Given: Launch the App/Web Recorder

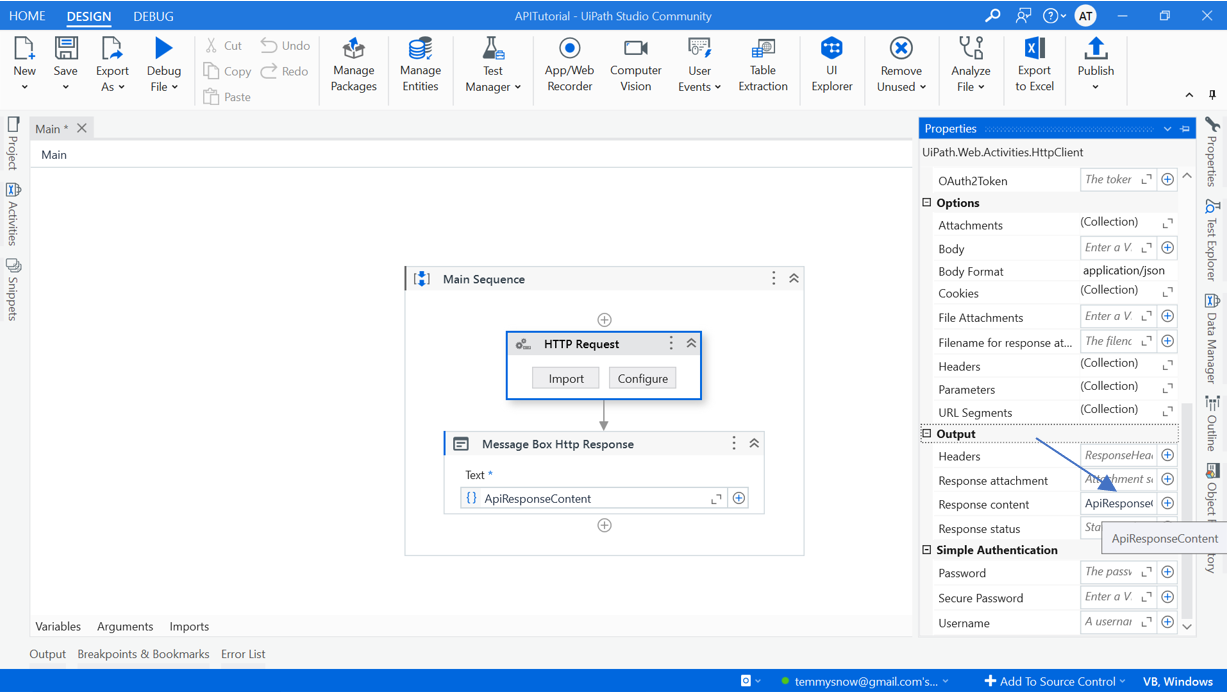Looking at the screenshot, I should (568, 63).
